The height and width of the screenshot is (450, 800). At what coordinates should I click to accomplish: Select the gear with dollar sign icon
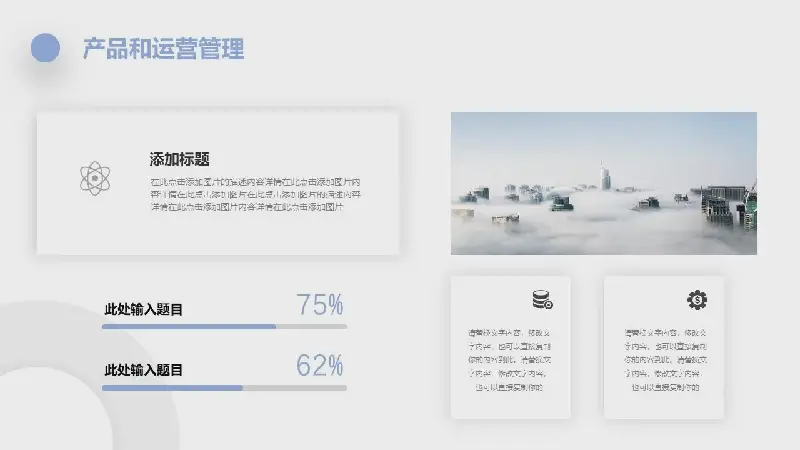pyautogui.click(x=697, y=299)
